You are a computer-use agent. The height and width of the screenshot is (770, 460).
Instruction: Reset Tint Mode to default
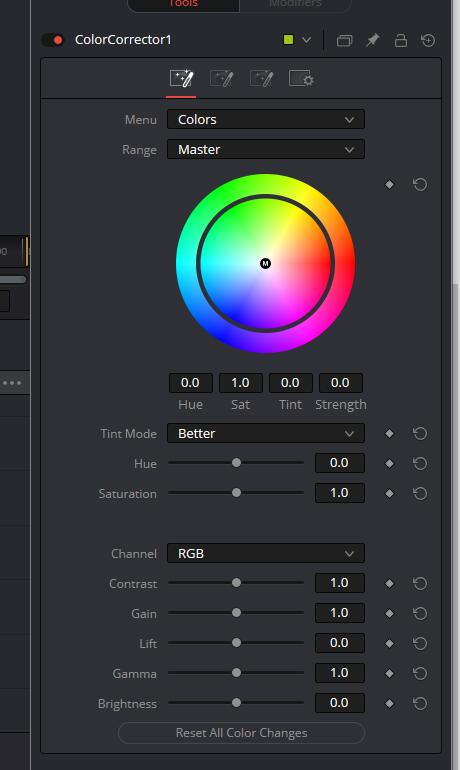pos(420,434)
